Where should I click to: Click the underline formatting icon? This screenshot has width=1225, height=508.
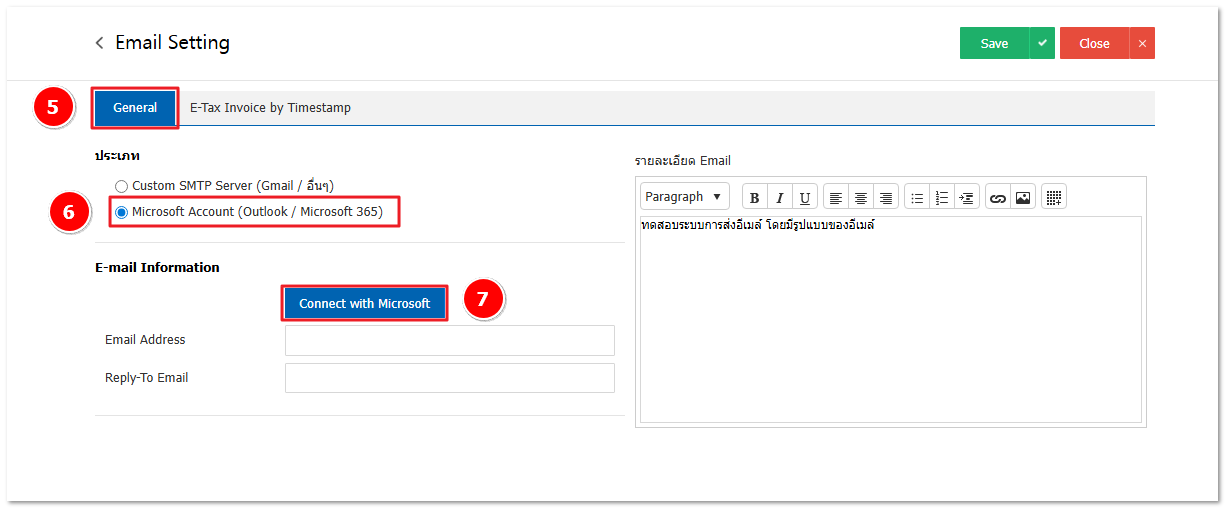tap(805, 197)
